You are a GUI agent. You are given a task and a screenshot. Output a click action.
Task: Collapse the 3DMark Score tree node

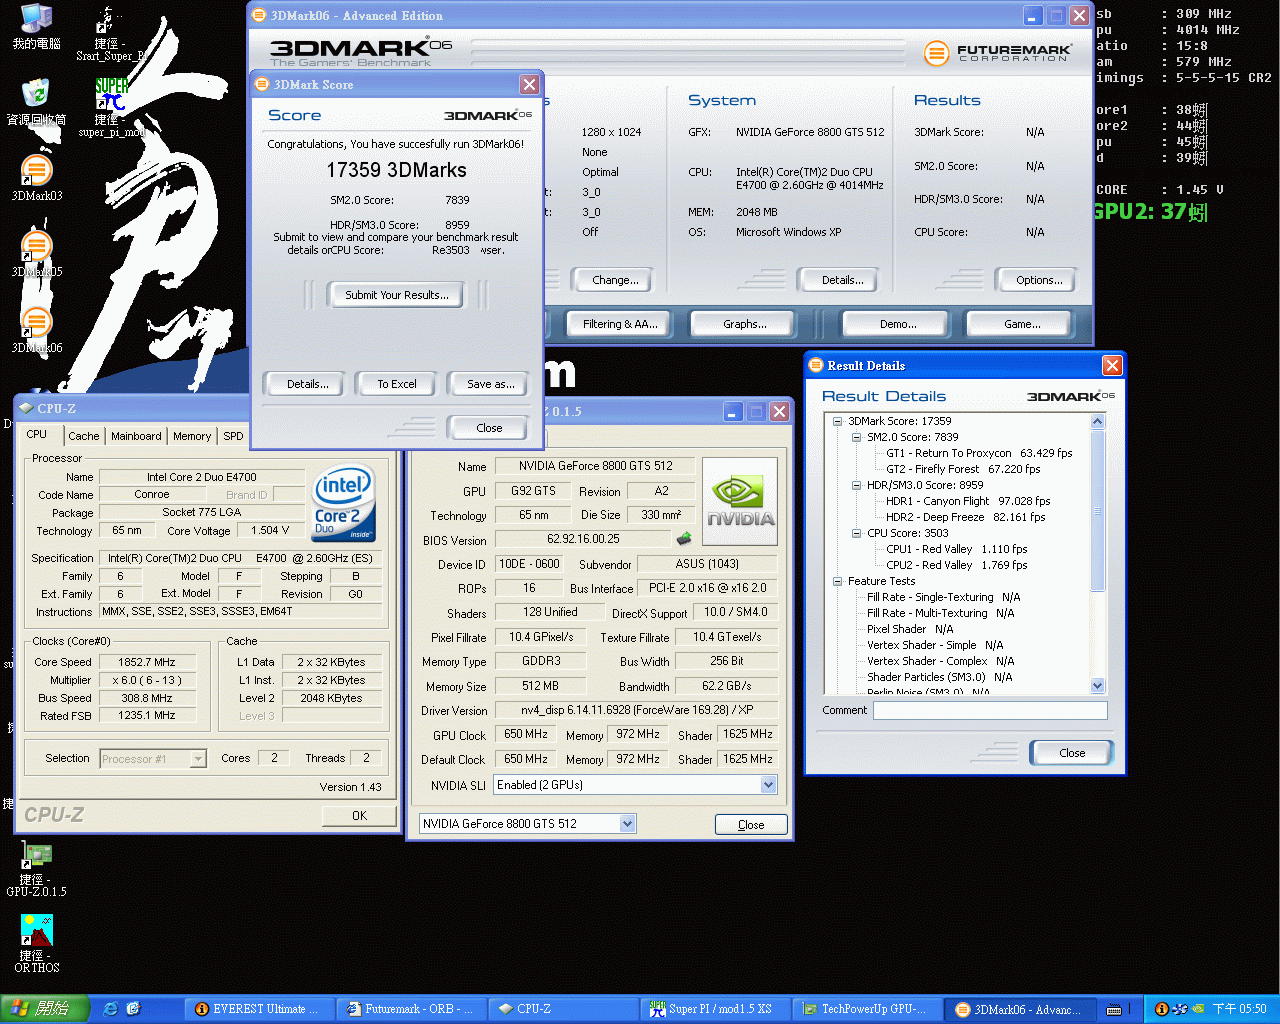[x=837, y=421]
